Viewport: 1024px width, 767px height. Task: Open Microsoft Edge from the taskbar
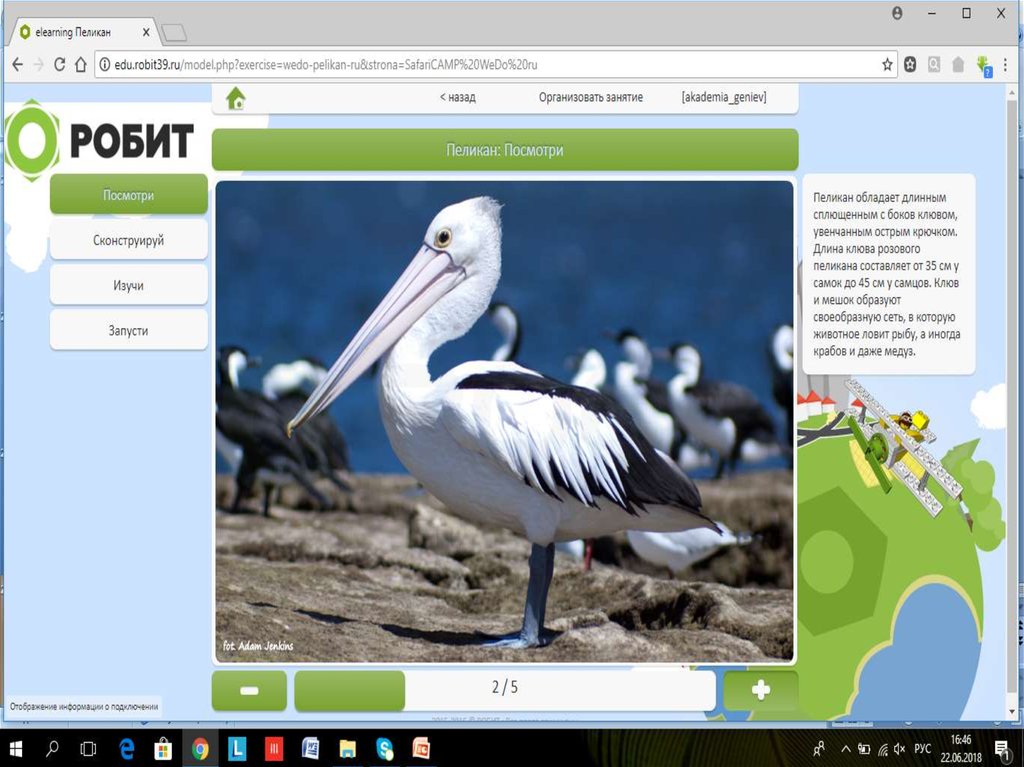[x=127, y=748]
